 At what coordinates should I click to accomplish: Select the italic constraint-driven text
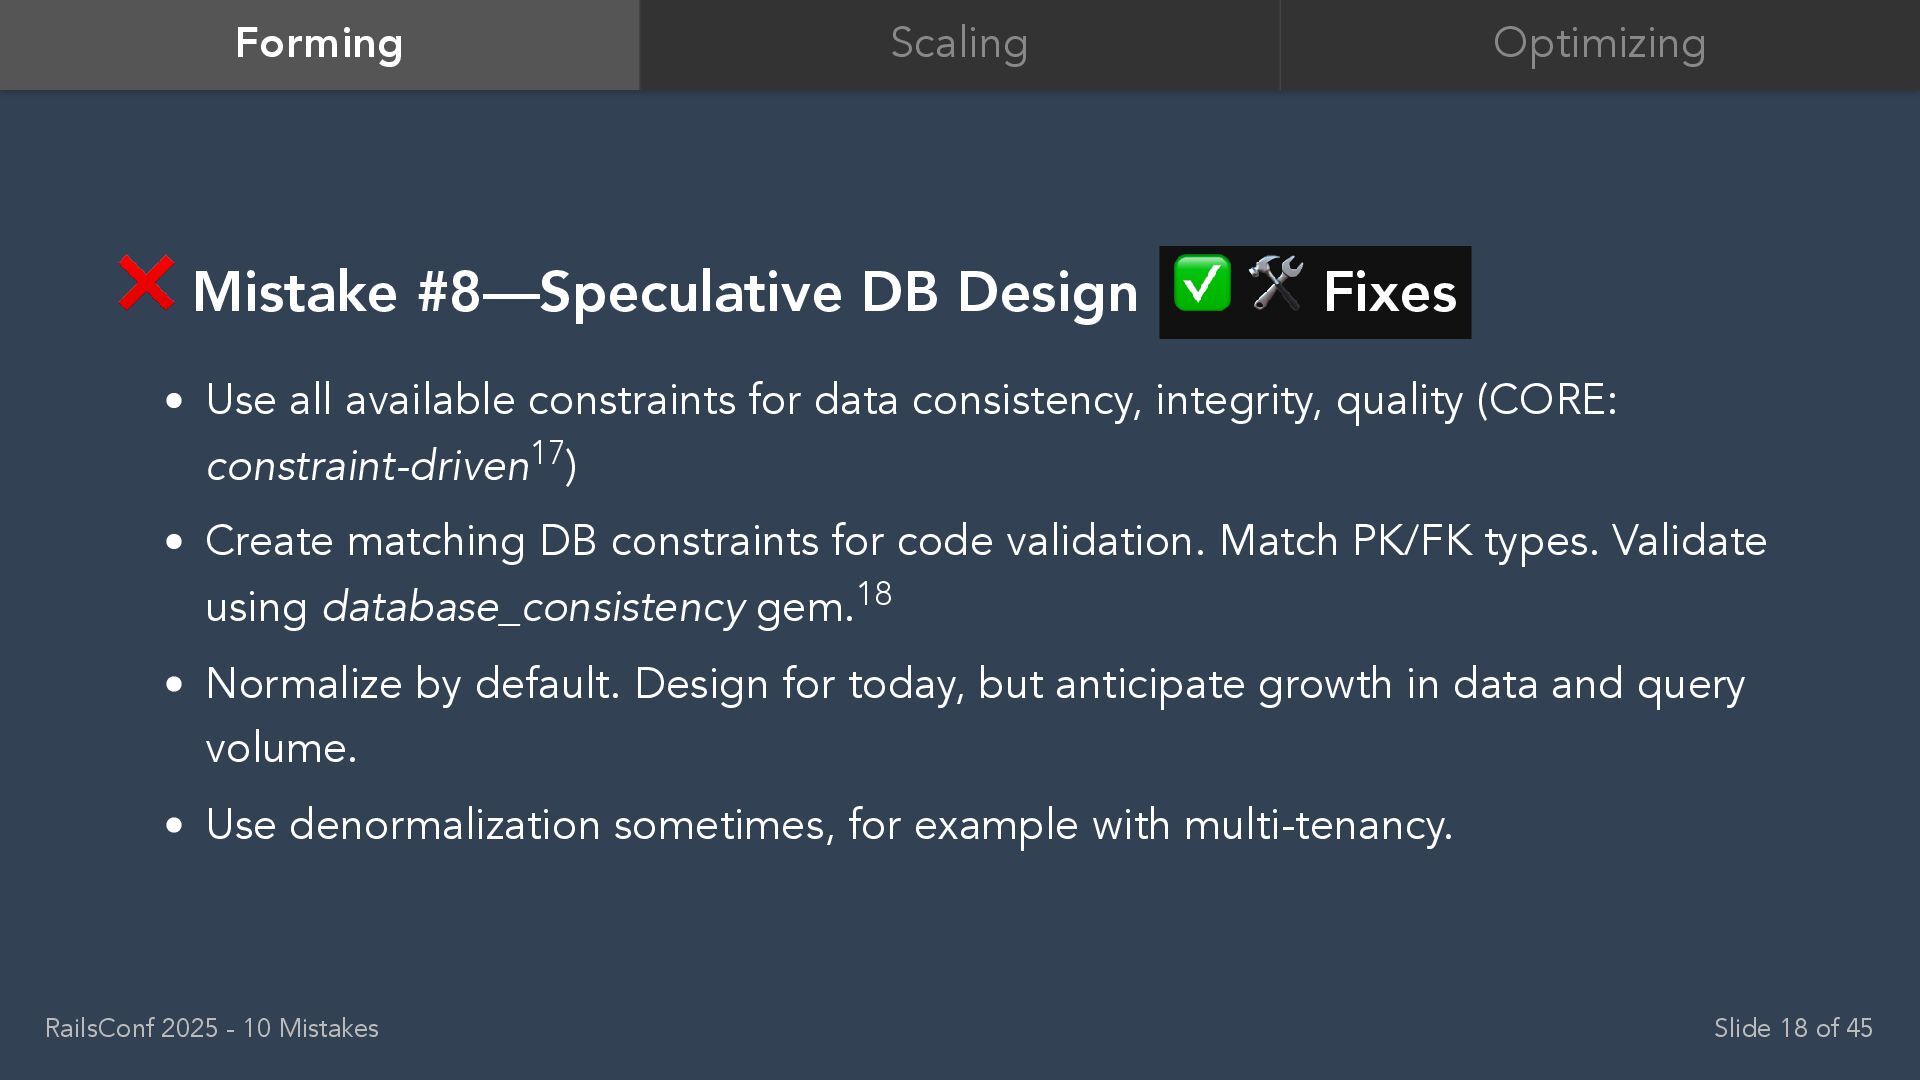(x=368, y=466)
